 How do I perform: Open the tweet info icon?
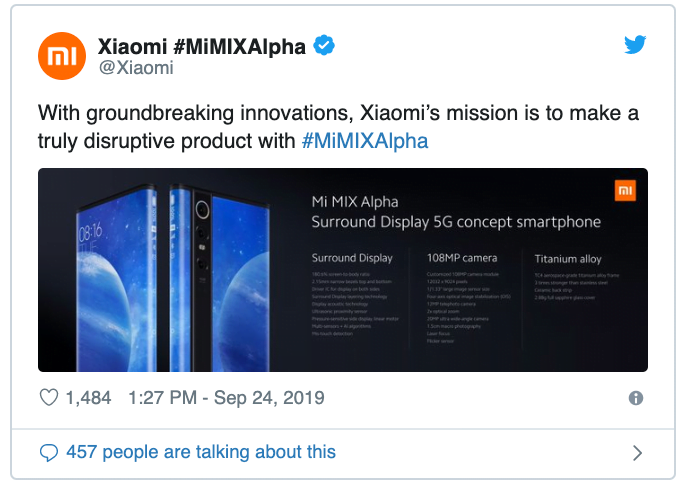coord(636,398)
